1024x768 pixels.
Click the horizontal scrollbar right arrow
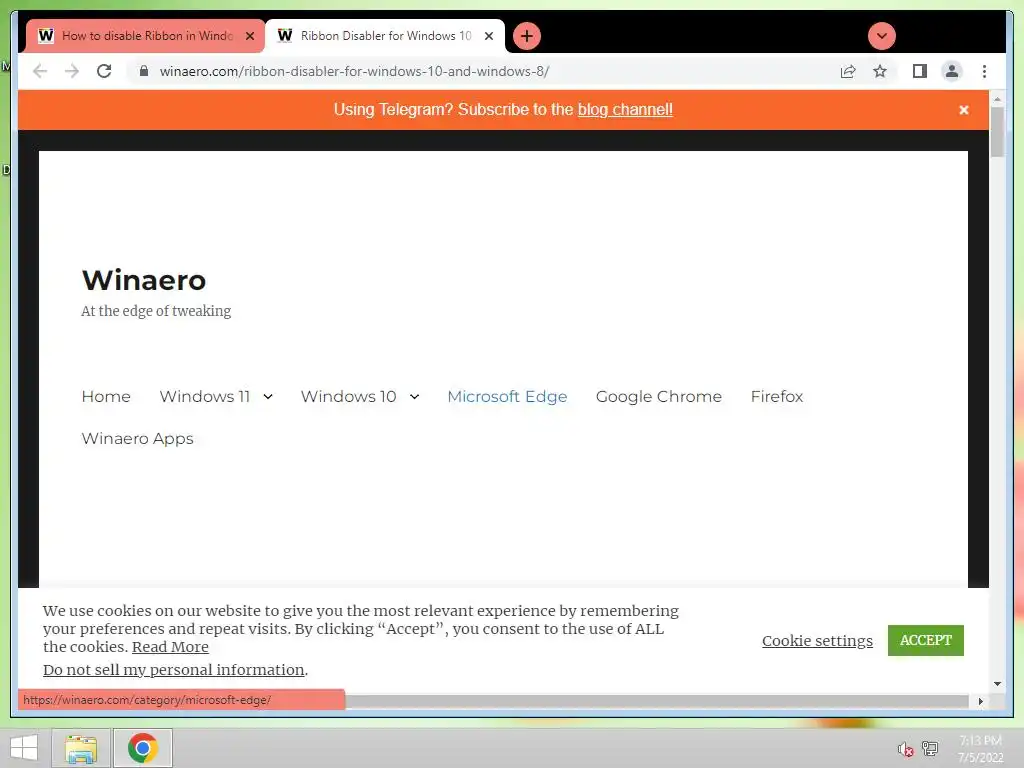pyautogui.click(x=980, y=701)
